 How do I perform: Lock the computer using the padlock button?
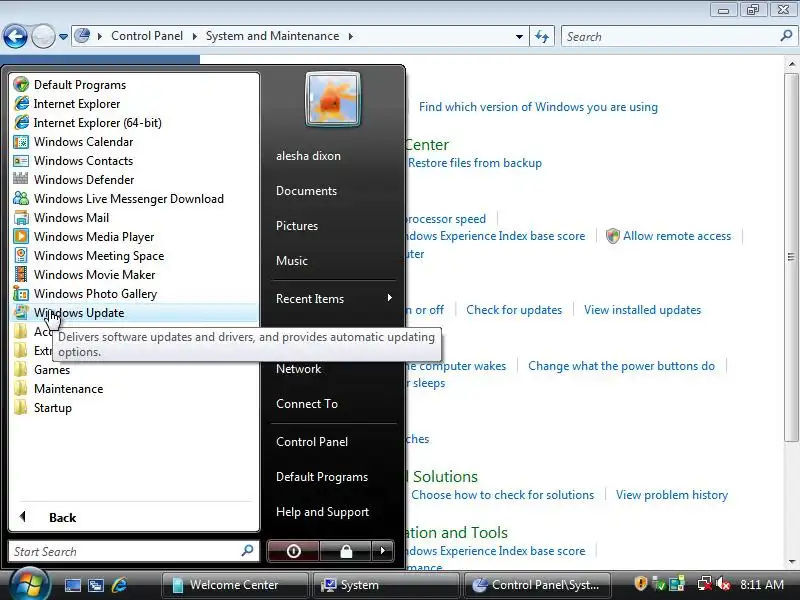pyautogui.click(x=346, y=551)
